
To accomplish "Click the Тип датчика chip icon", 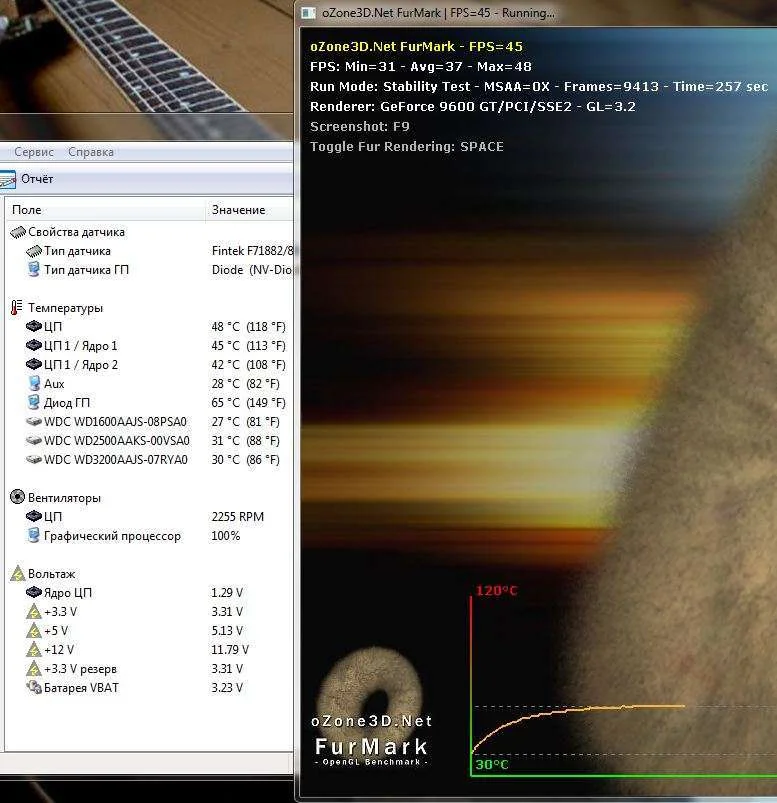I will tap(34, 251).
